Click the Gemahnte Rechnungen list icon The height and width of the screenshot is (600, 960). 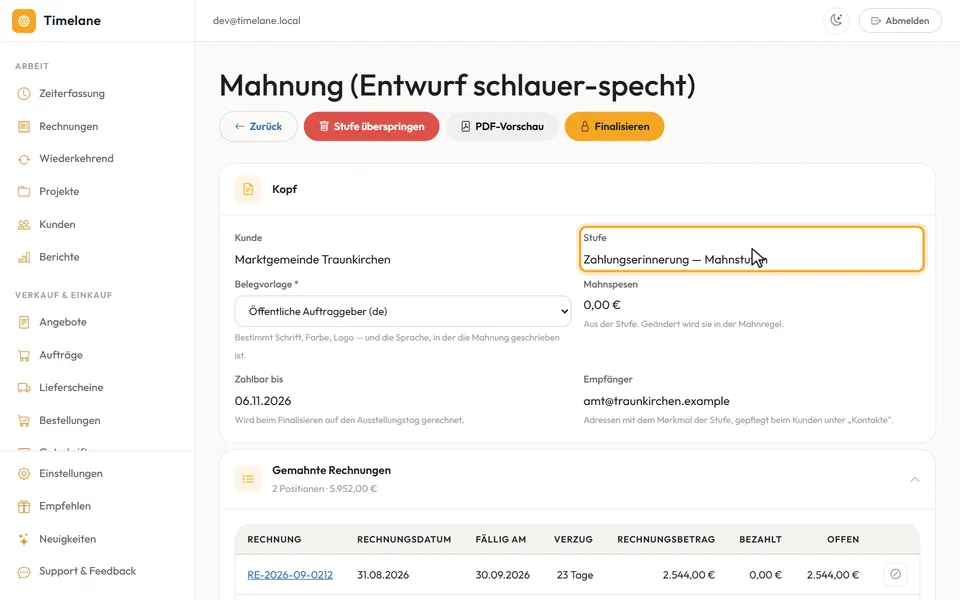pos(248,479)
